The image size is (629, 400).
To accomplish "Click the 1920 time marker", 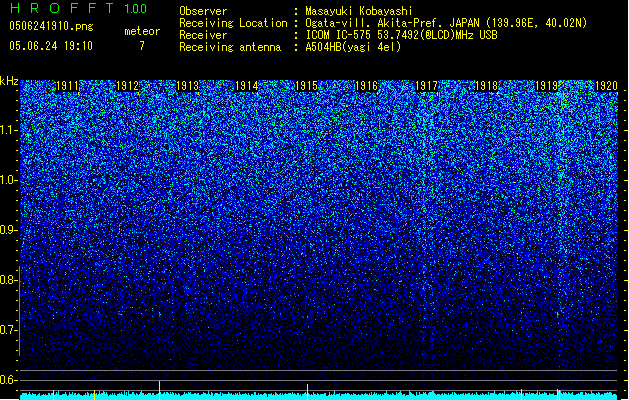I will coord(606,86).
